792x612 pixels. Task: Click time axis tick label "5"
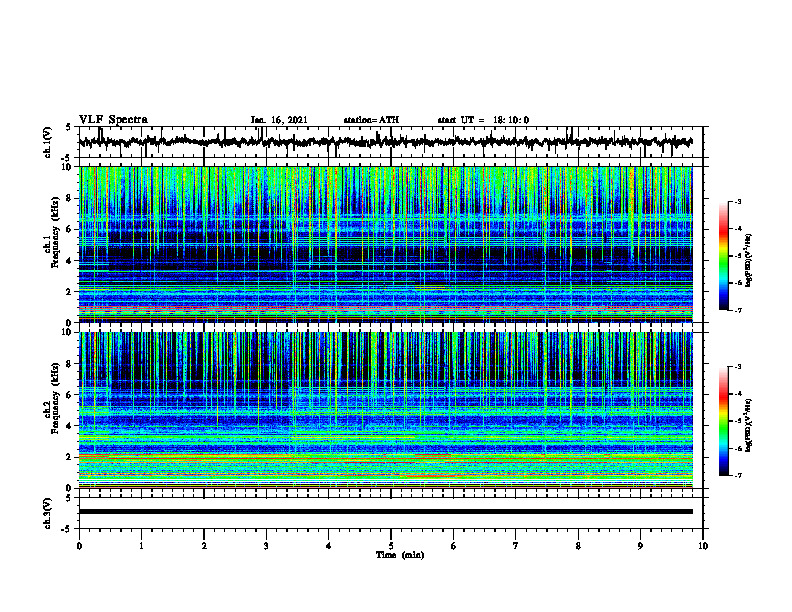point(391,546)
